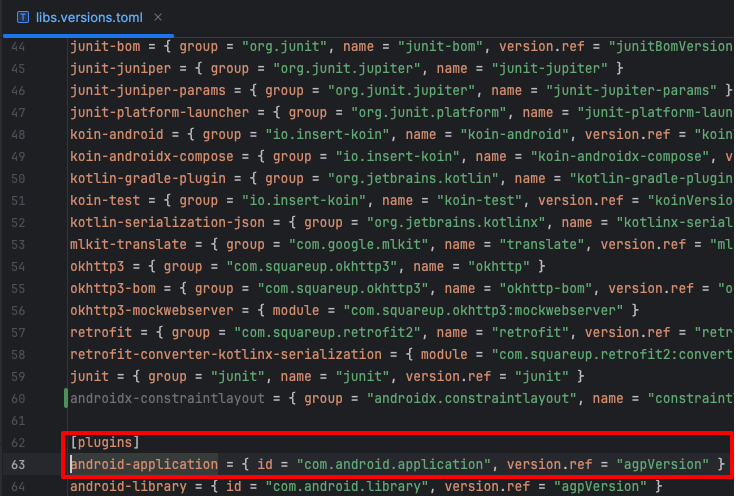The image size is (738, 496).
Task: Click koin-android key on line 48
Action: coord(117,135)
